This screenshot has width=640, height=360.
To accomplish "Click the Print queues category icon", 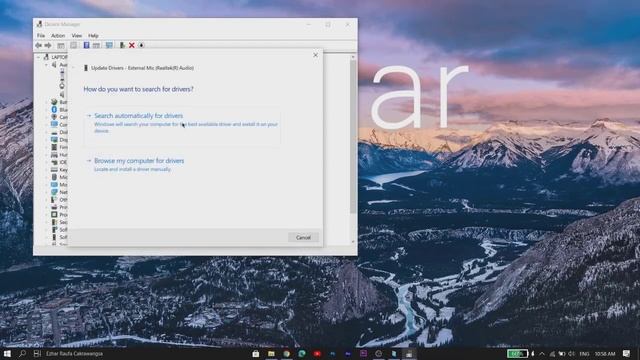I will click(x=54, y=207).
